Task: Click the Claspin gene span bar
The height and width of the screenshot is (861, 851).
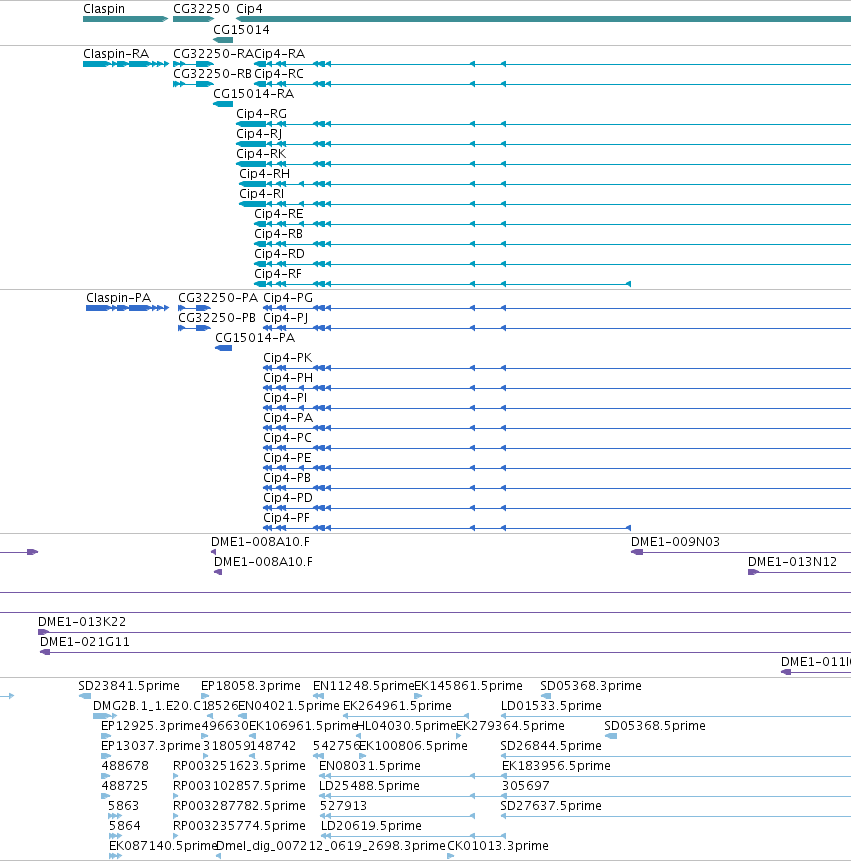Action: (x=126, y=19)
